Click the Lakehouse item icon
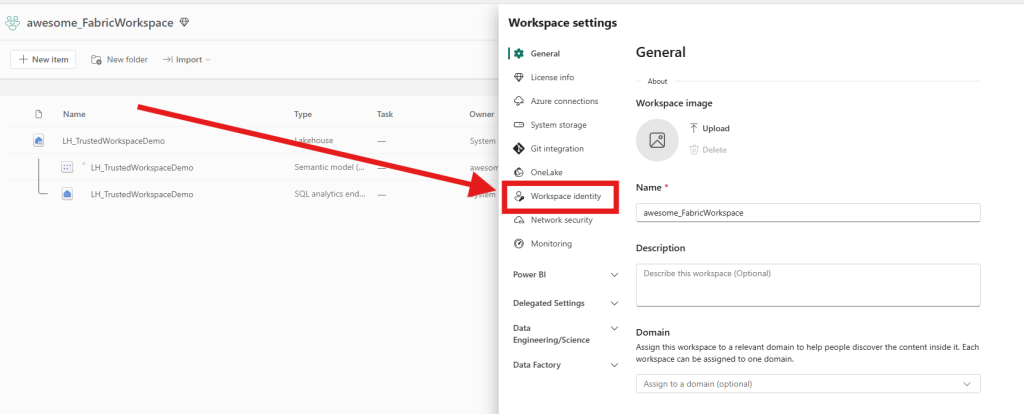Viewport: 1024px width, 414px height. coord(39,140)
